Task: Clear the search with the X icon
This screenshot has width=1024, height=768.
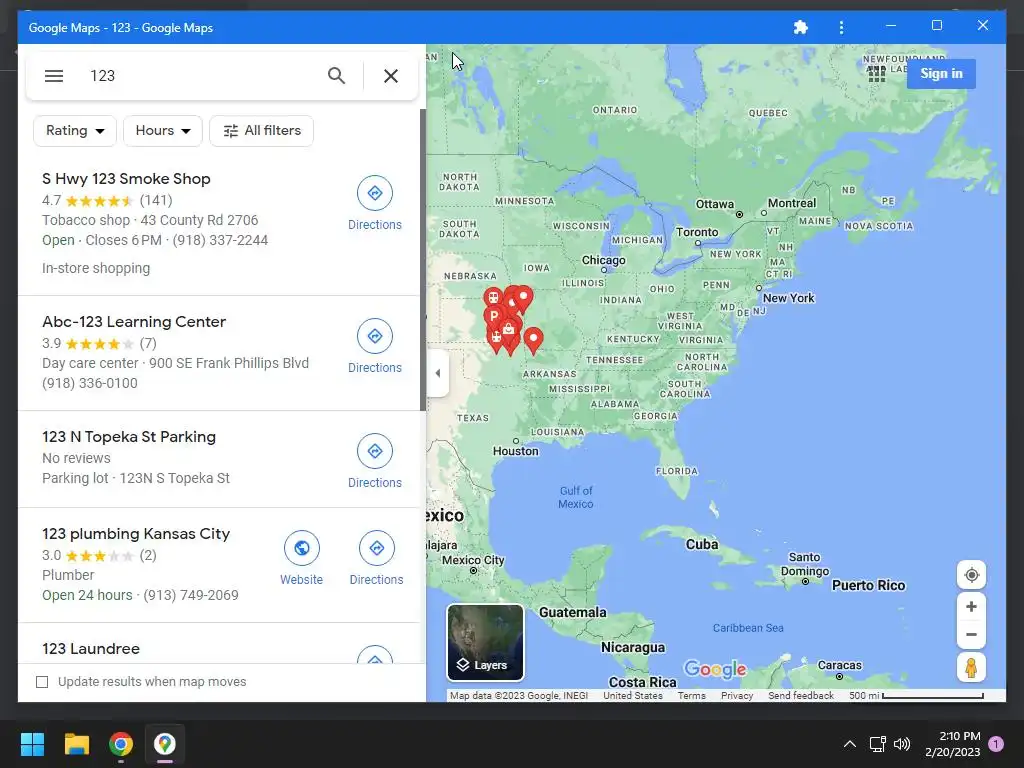Action: click(x=391, y=76)
